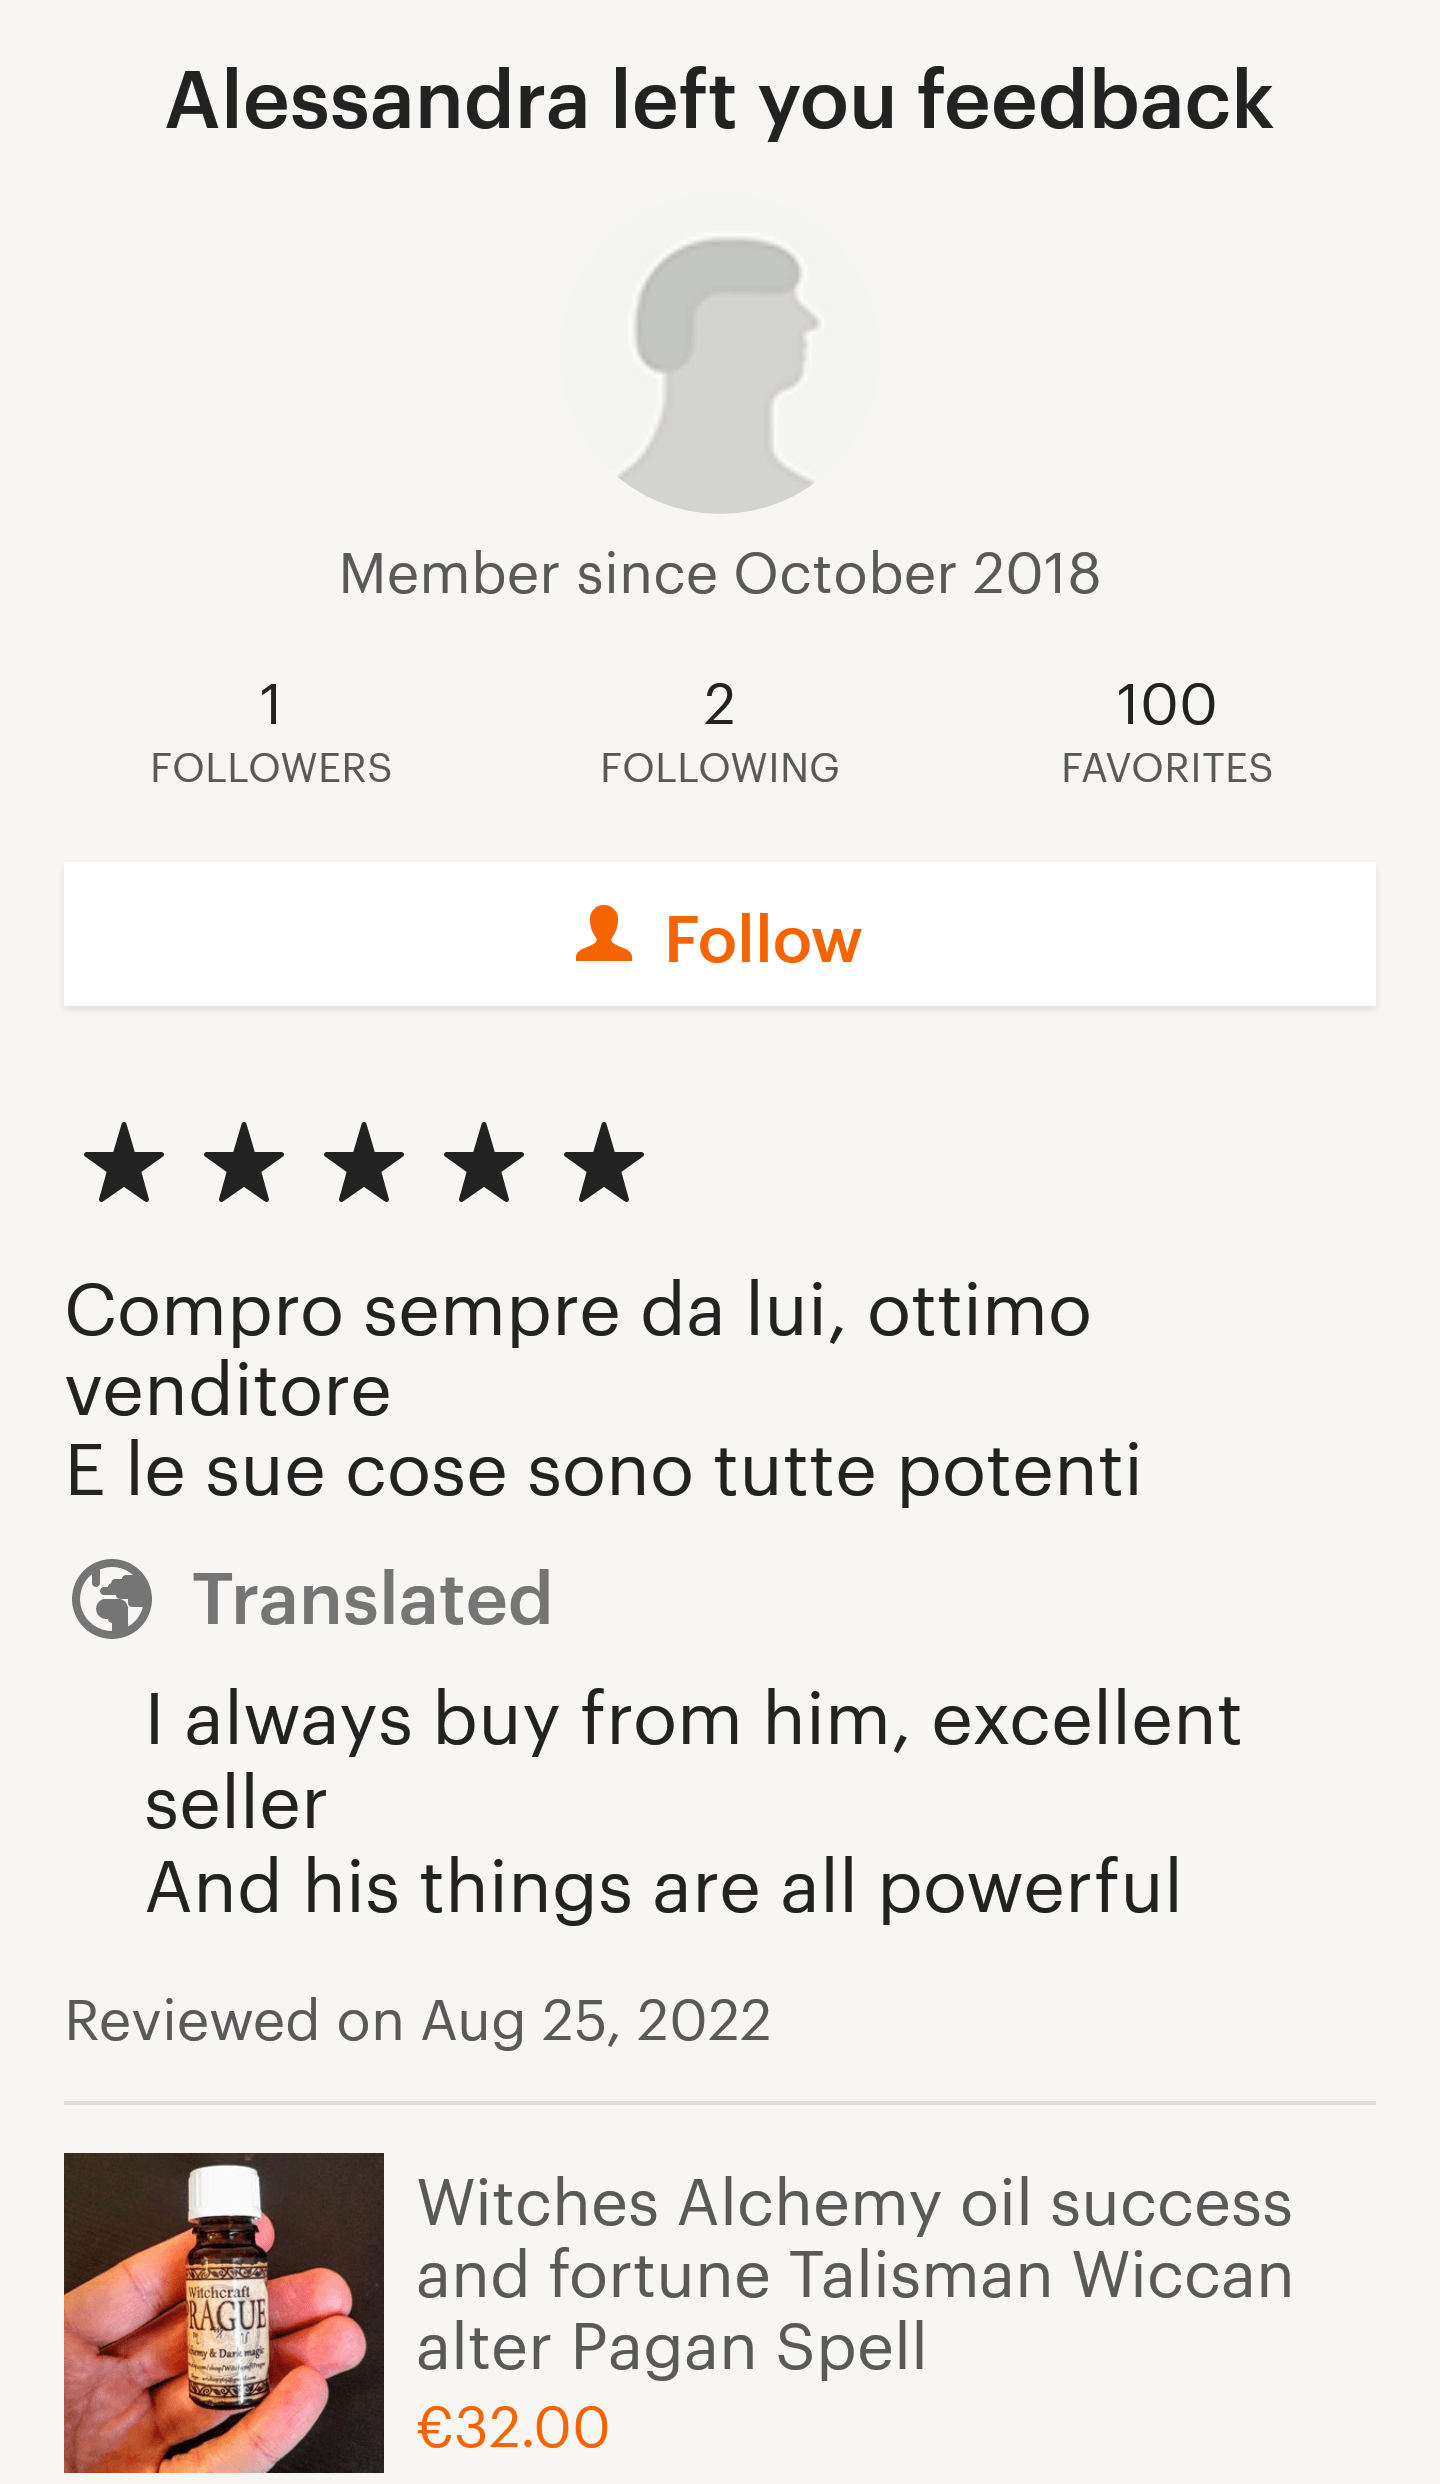Click the orange person icon on Follow
1440x2484 pixels.
604,935
